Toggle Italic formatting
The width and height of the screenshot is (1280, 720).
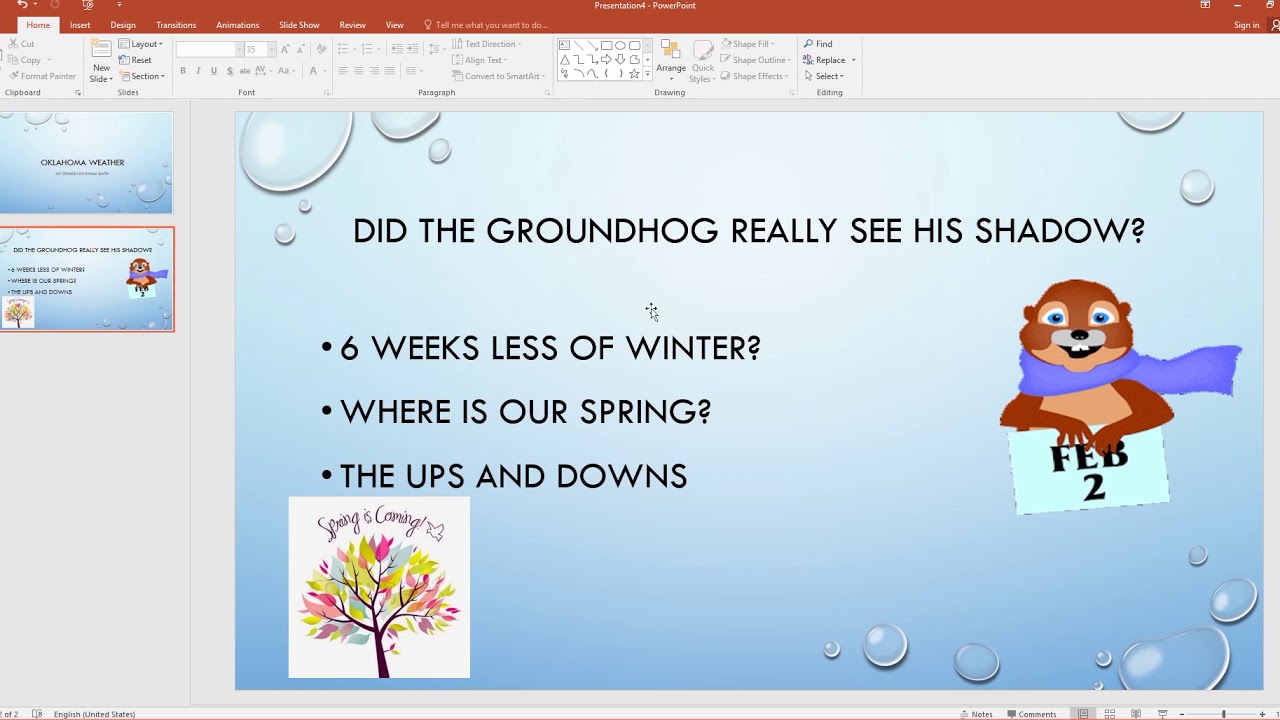[x=198, y=71]
